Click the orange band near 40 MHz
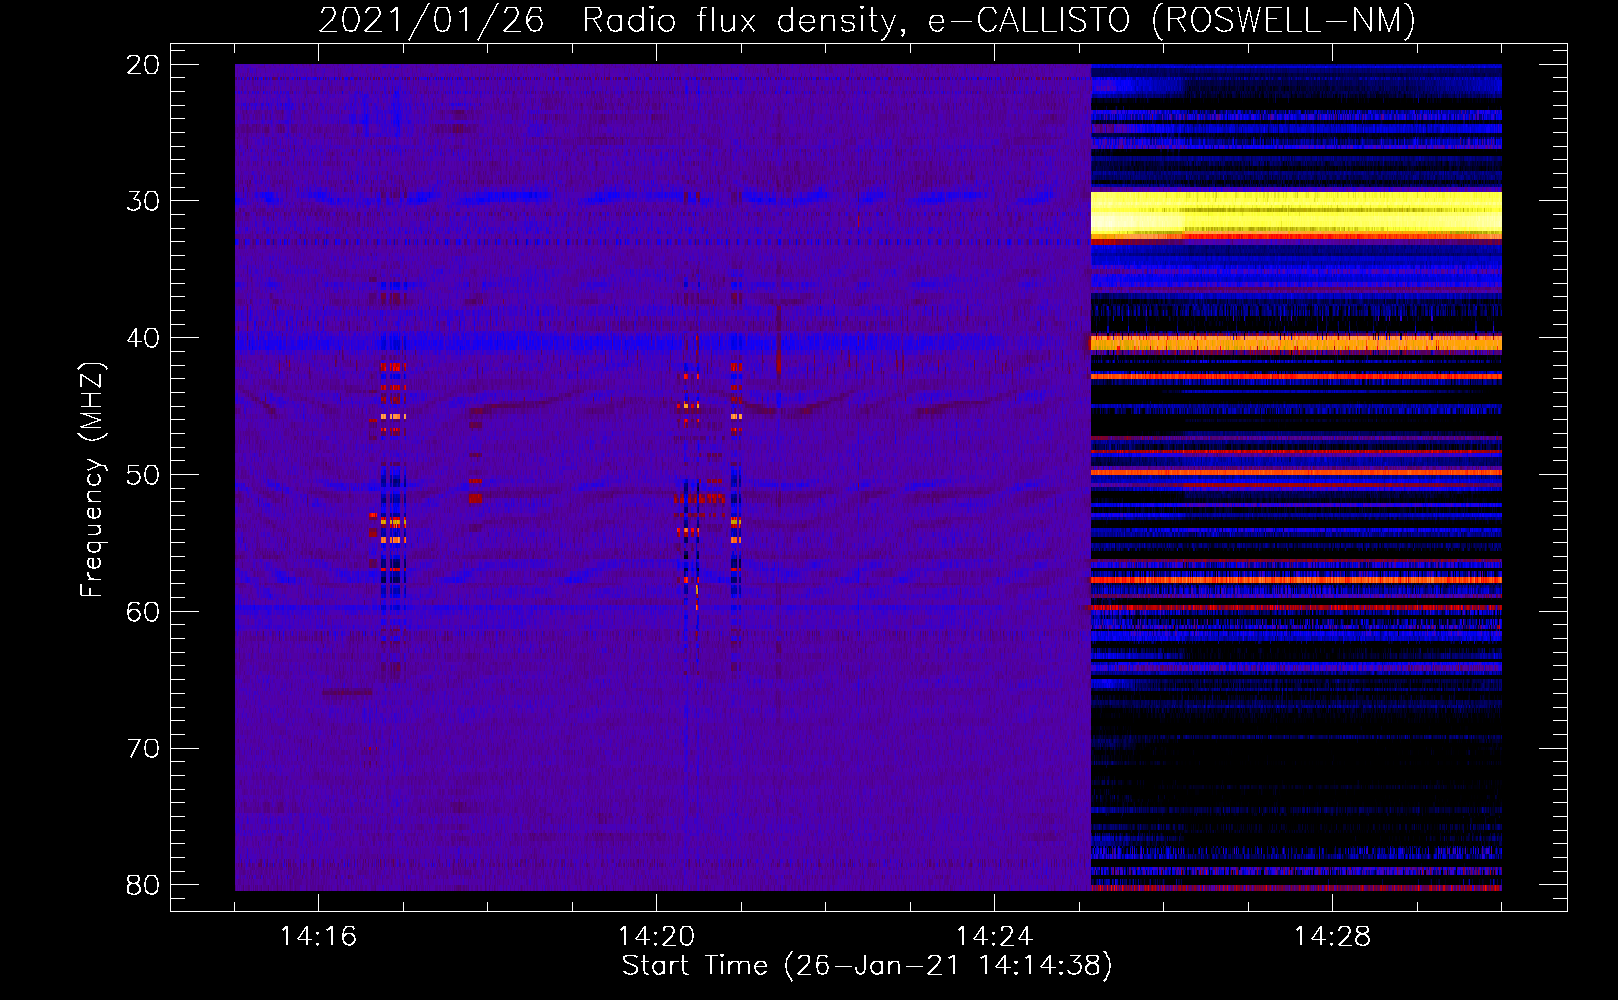Screen dimensions: 1618x1000 pyautogui.click(x=1296, y=343)
